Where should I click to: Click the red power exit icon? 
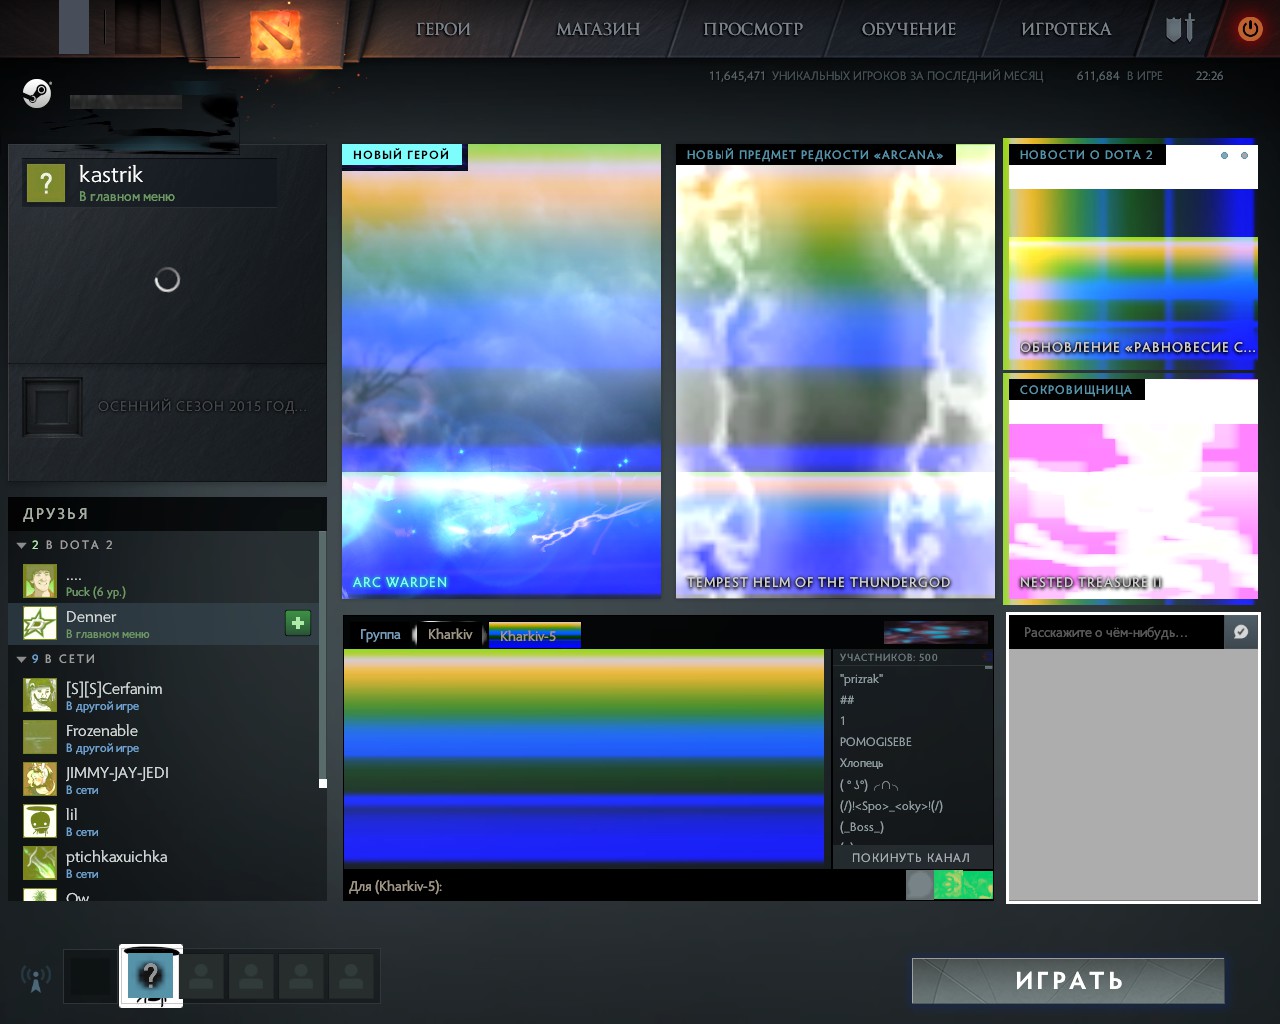coord(1250,29)
